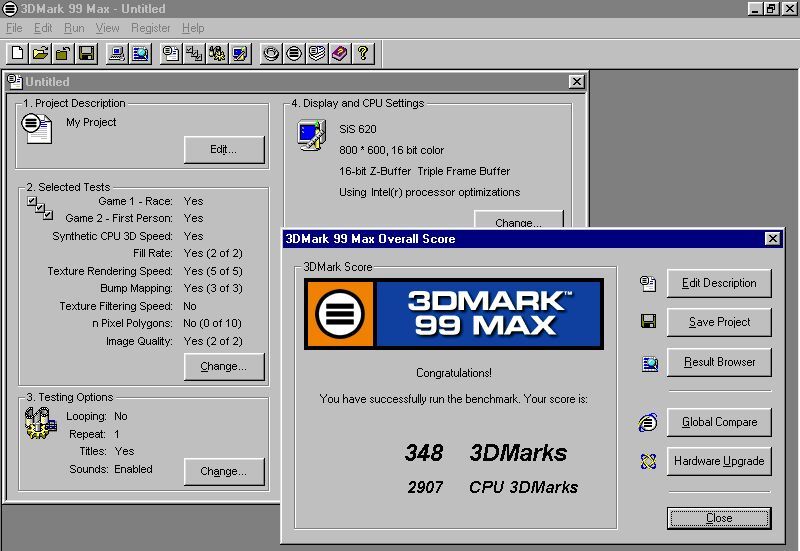Image resolution: width=800 pixels, height=551 pixels.
Task: Click the icon beside Result Browser
Action: [649, 363]
